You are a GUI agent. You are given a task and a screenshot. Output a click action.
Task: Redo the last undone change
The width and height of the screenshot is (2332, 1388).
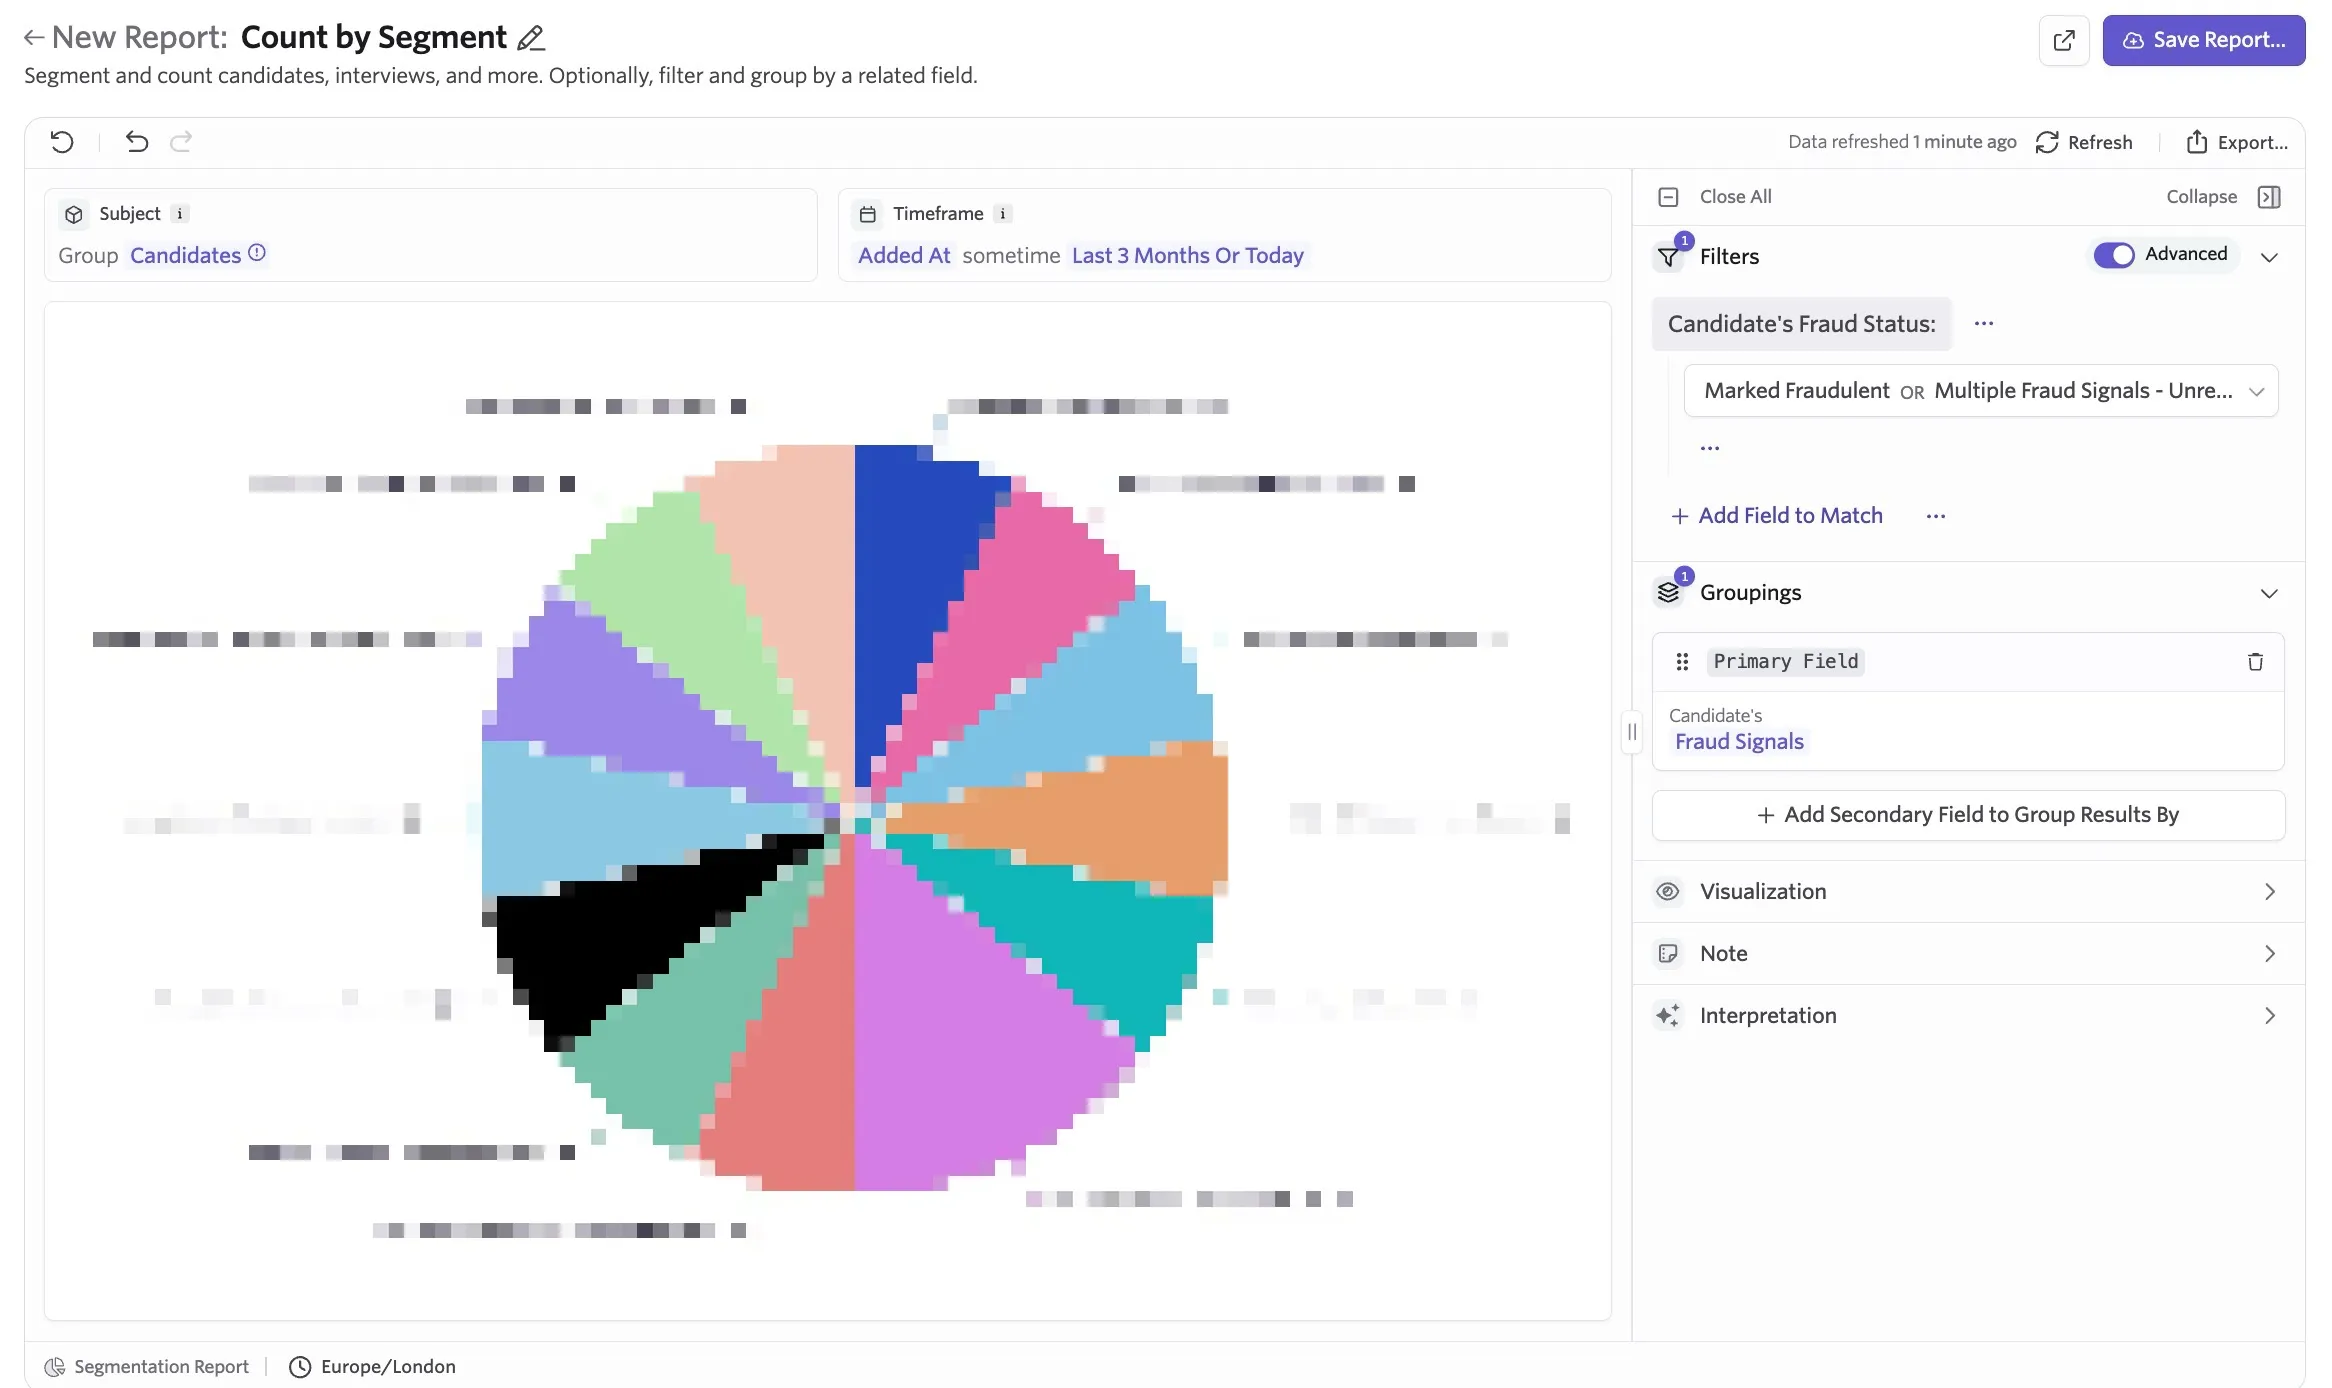[x=181, y=142]
